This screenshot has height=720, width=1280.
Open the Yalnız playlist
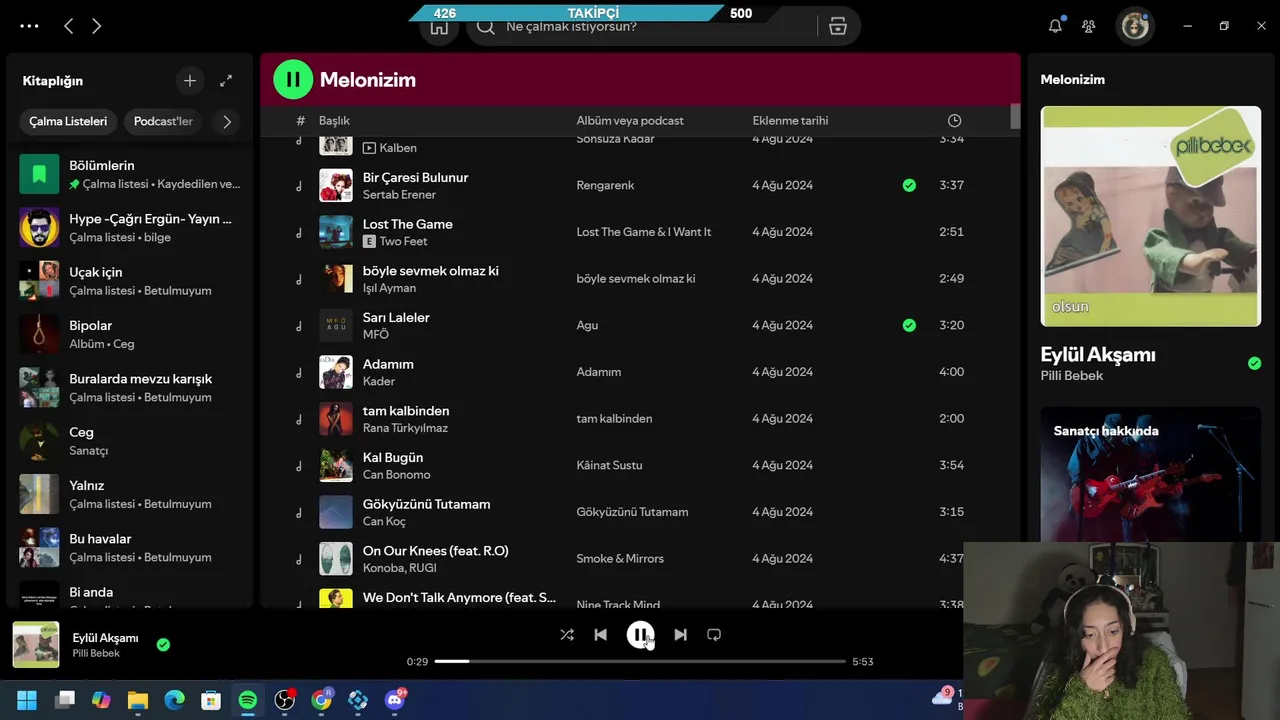[x=130, y=494]
